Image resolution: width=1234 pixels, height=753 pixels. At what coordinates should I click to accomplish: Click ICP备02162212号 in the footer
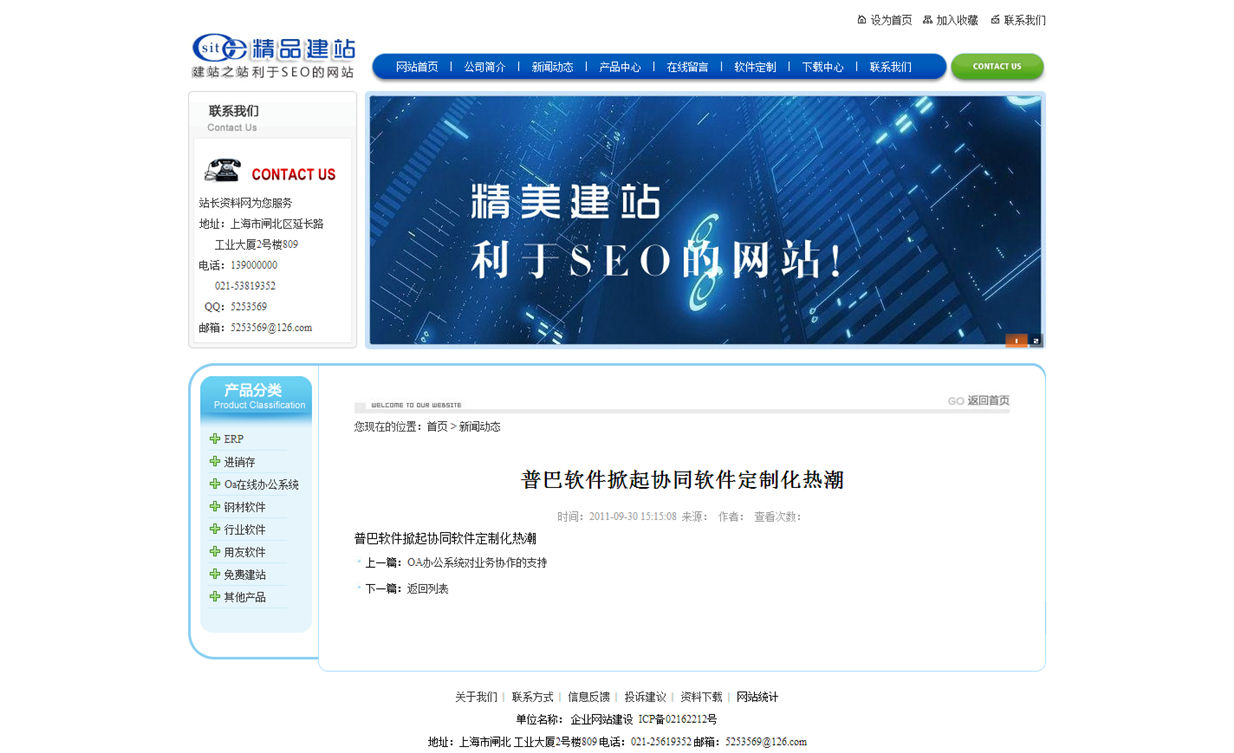(x=678, y=719)
